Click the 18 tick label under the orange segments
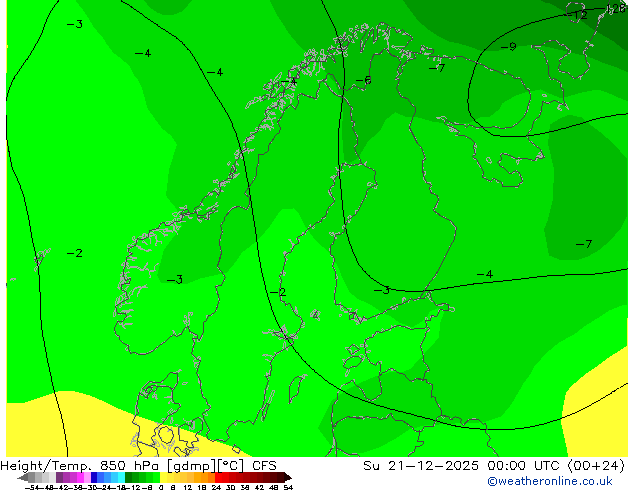 (202, 487)
